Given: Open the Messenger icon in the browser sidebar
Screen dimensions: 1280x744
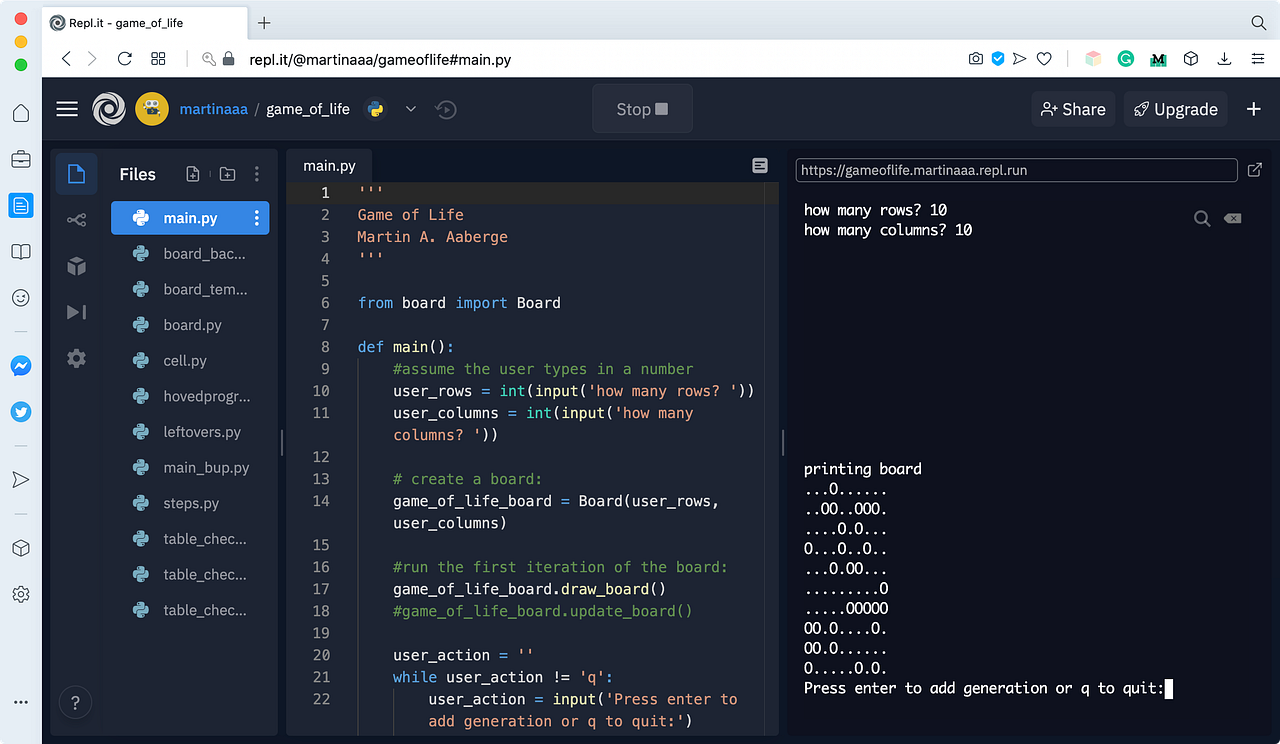Looking at the screenshot, I should click(20, 365).
